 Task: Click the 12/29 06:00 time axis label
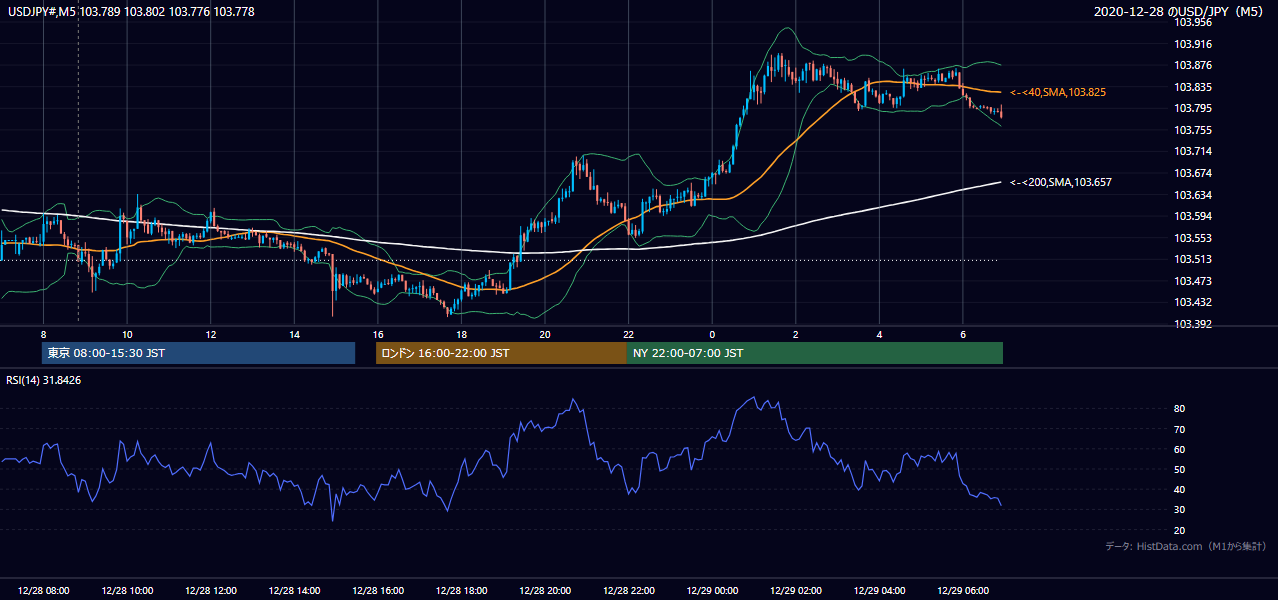coord(963,591)
